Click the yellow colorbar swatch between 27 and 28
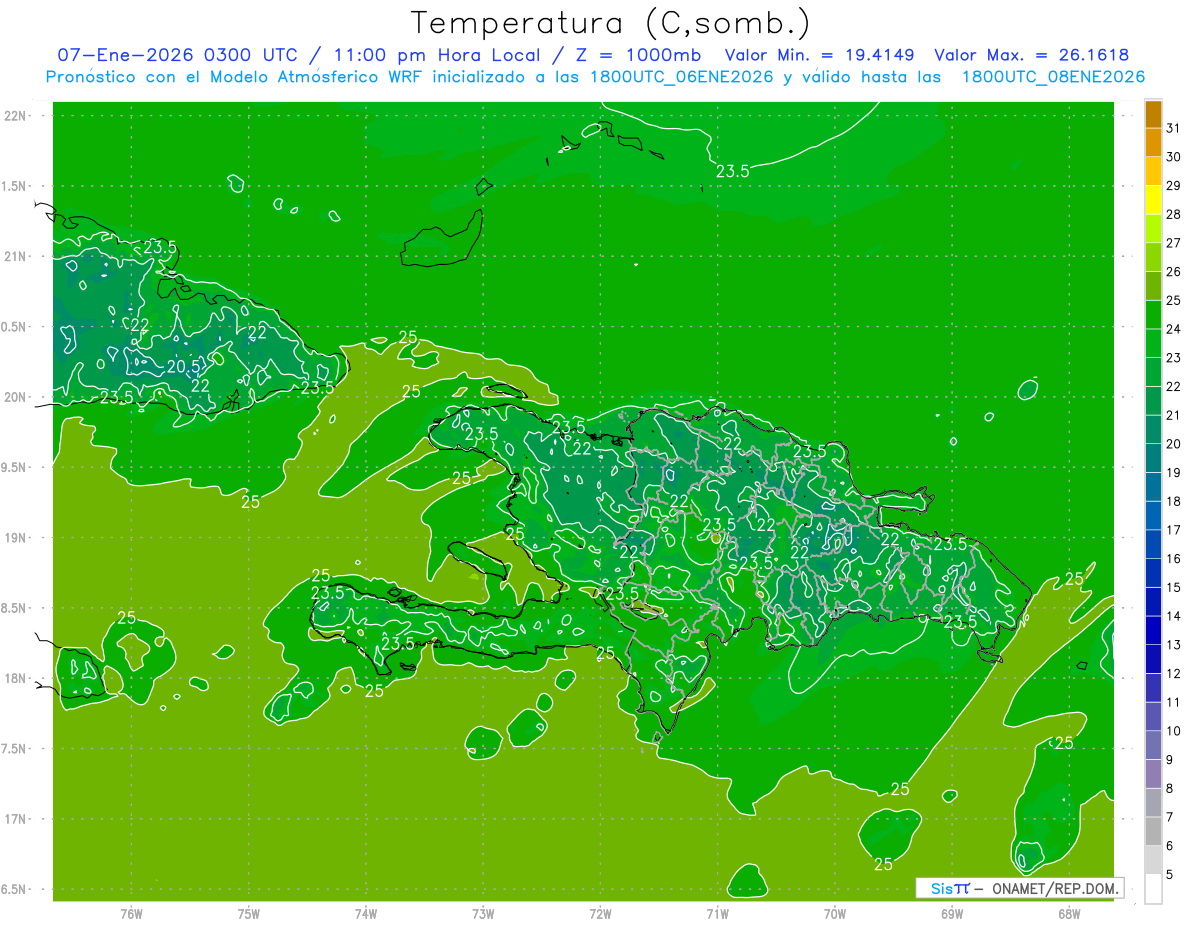1200x927 pixels. [1153, 228]
